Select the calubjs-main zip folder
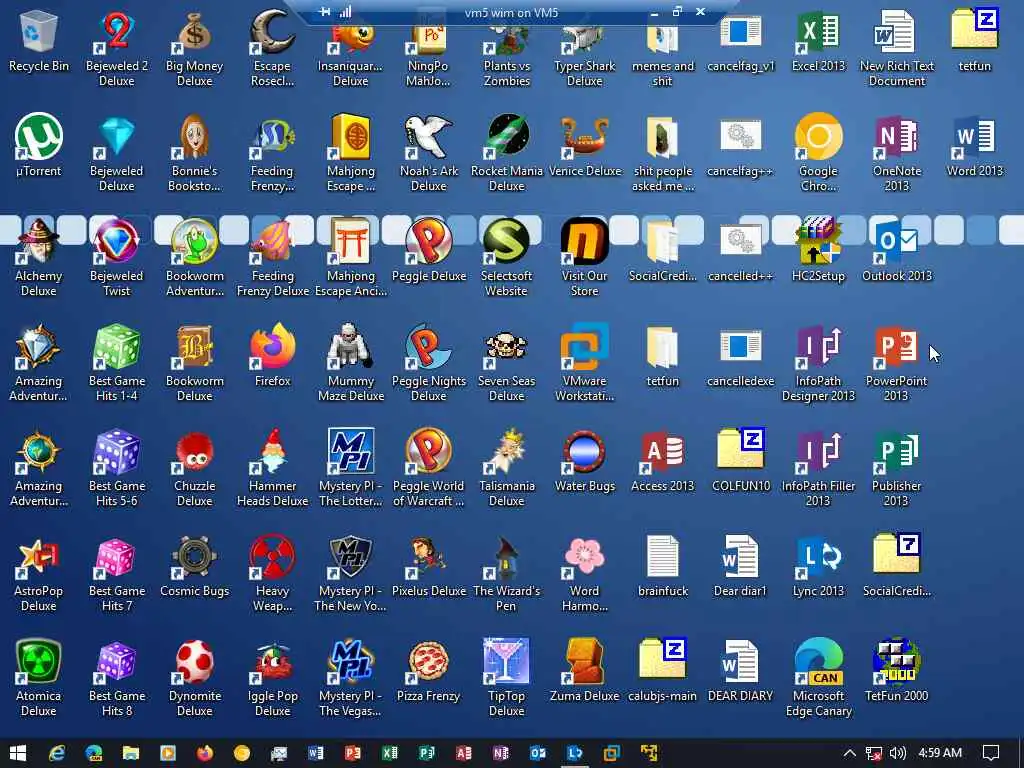The height and width of the screenshot is (768, 1024). [x=662, y=671]
